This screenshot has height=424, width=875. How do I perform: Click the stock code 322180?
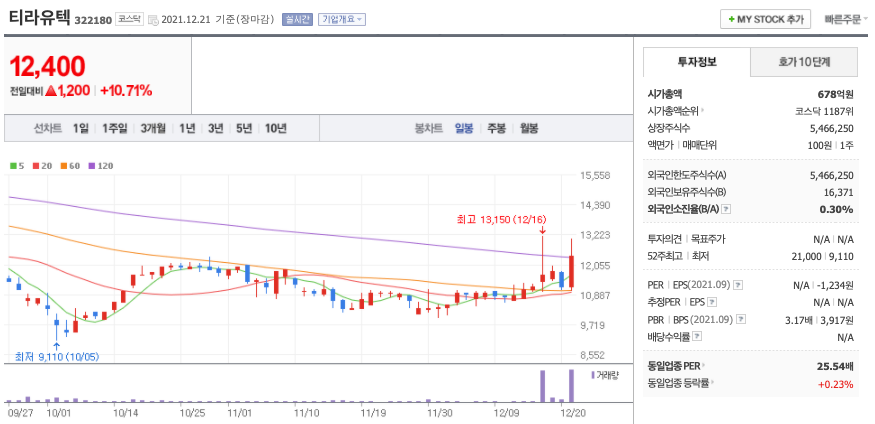(x=93, y=20)
